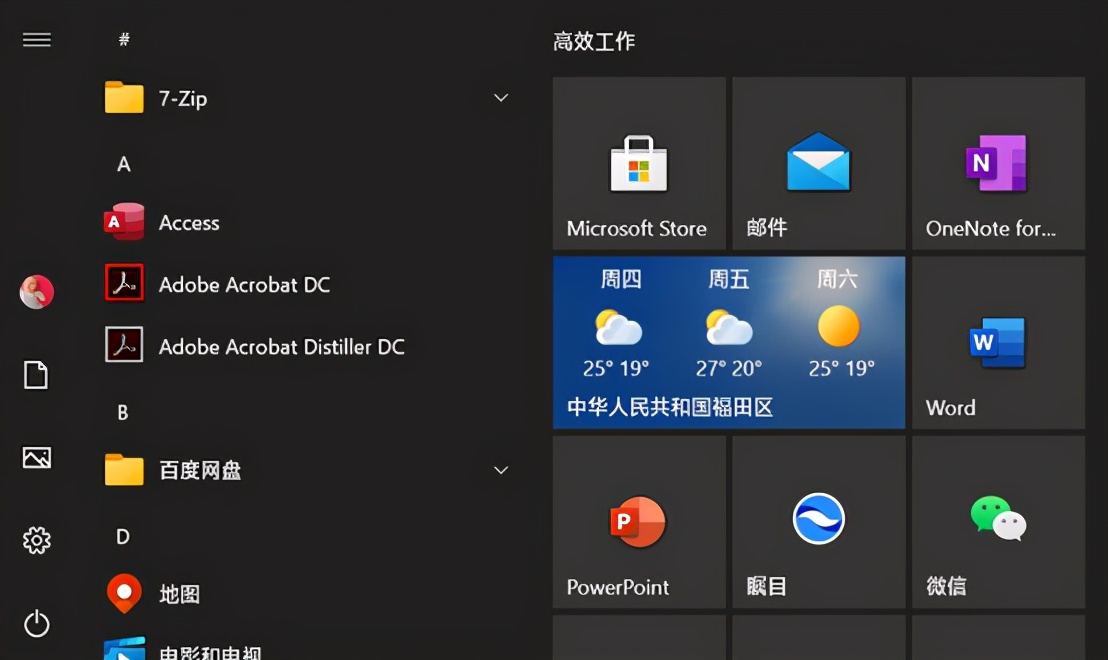Open the WeChat (微信) tile
The height and width of the screenshot is (660, 1108).
coord(997,521)
